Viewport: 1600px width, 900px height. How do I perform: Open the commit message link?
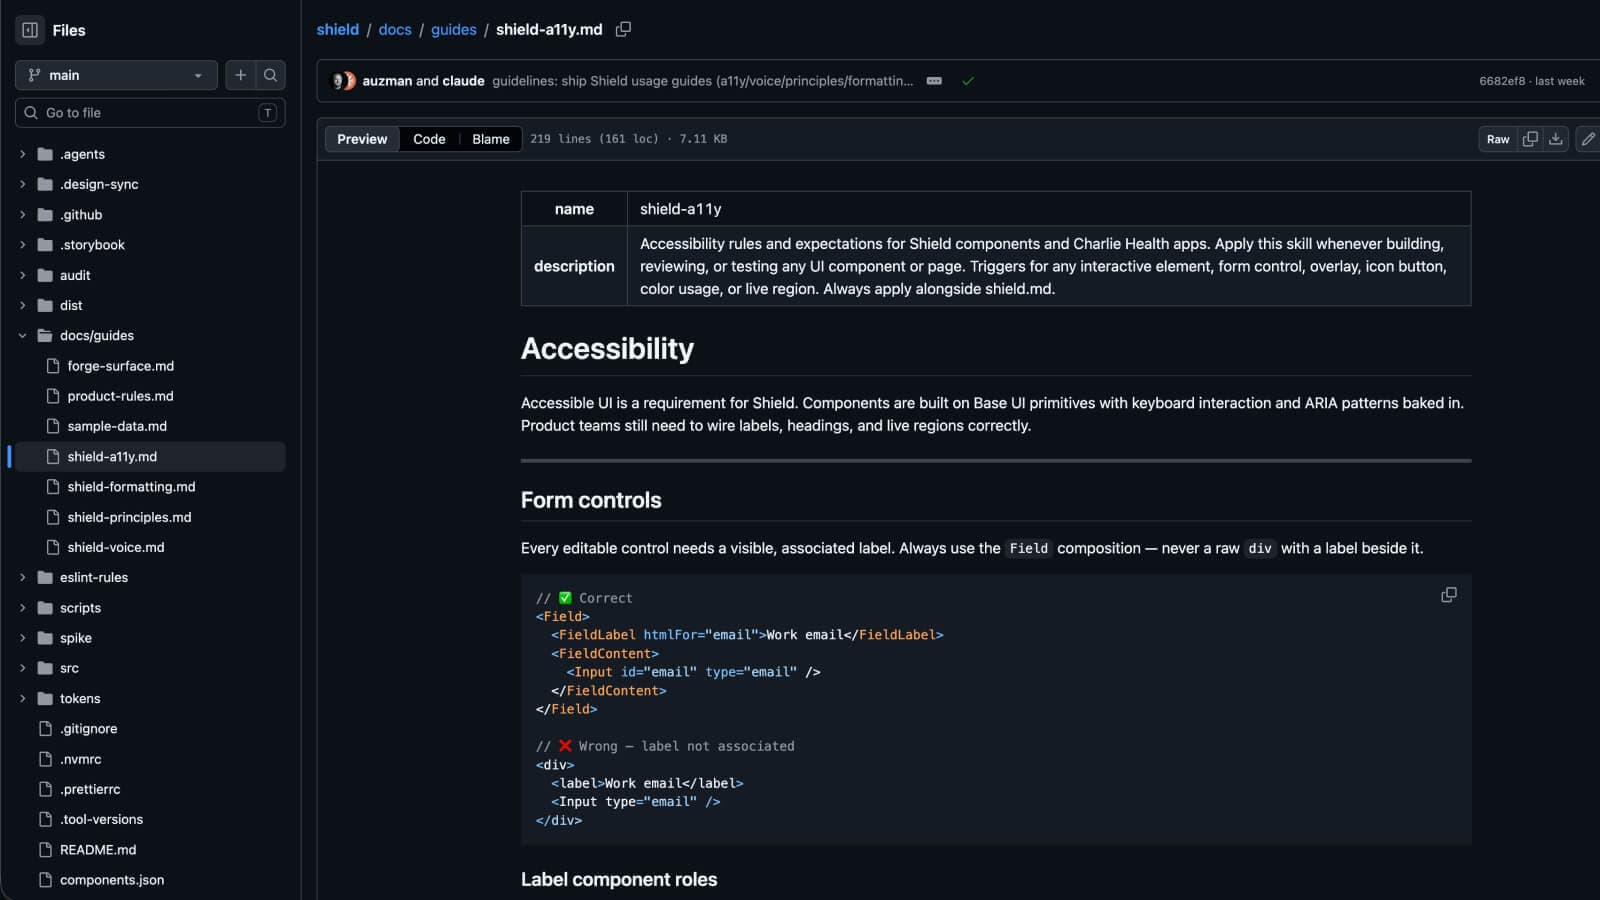[x=702, y=81]
